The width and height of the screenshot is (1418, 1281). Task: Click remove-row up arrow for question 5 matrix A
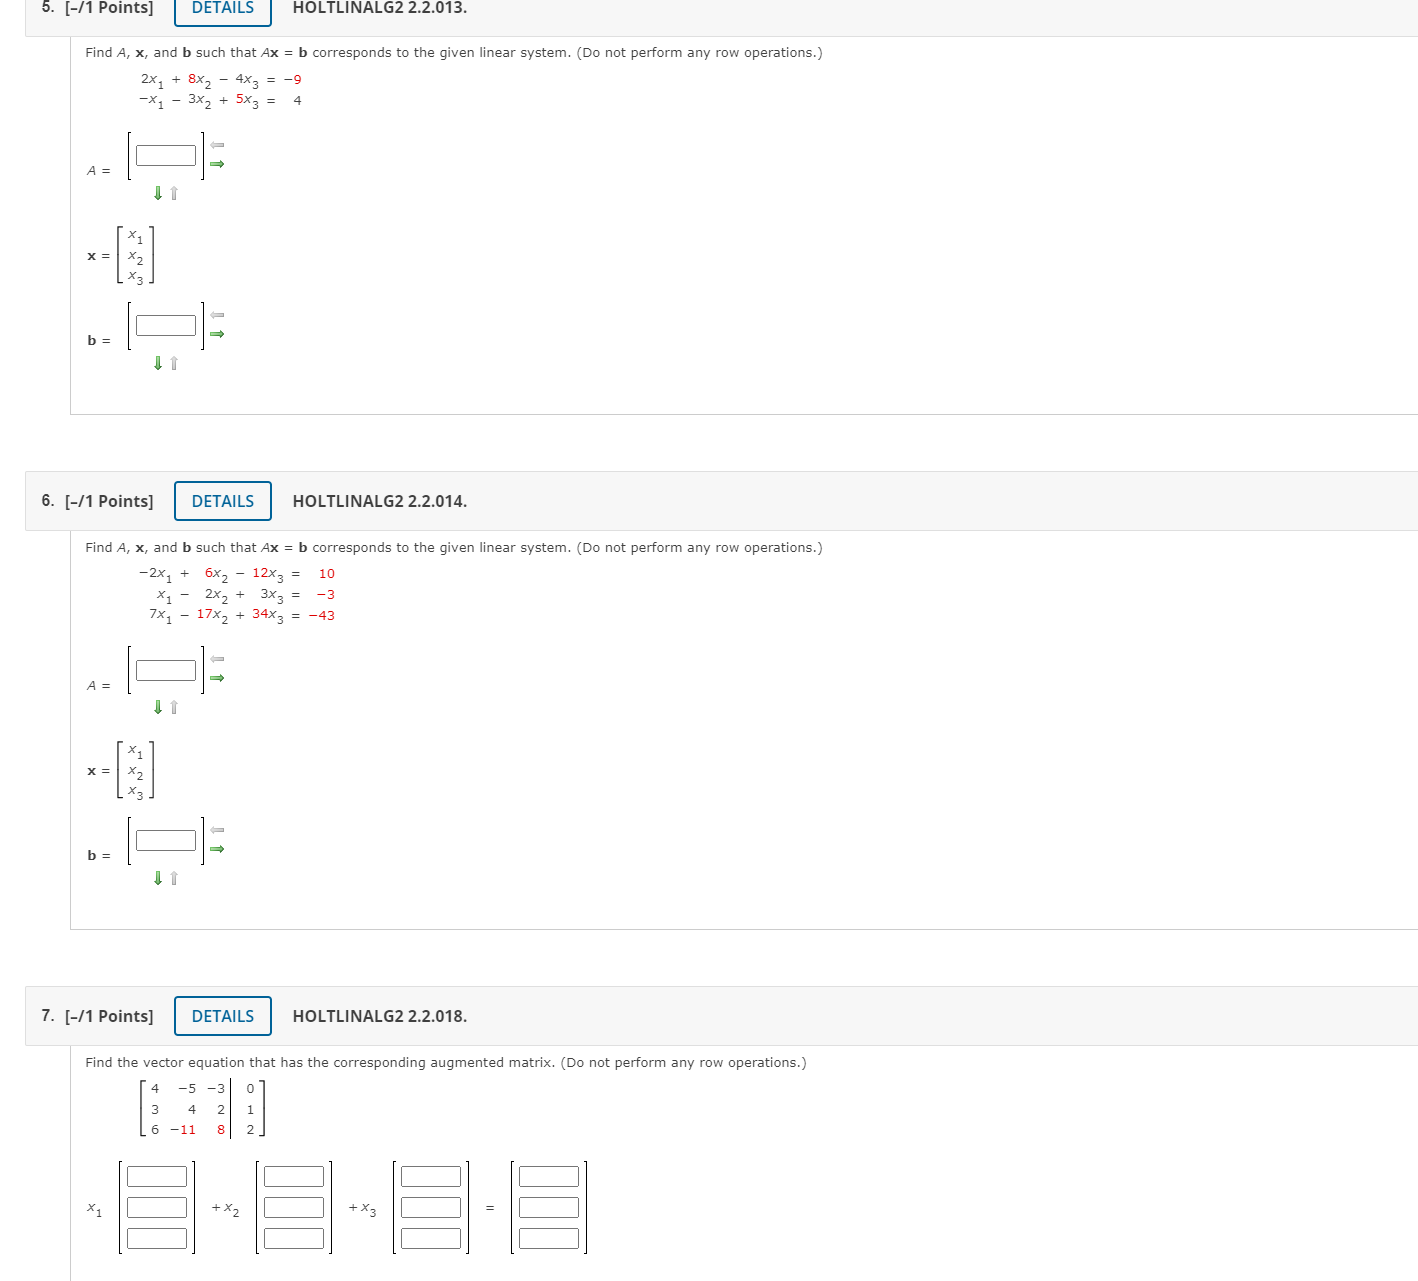174,193
